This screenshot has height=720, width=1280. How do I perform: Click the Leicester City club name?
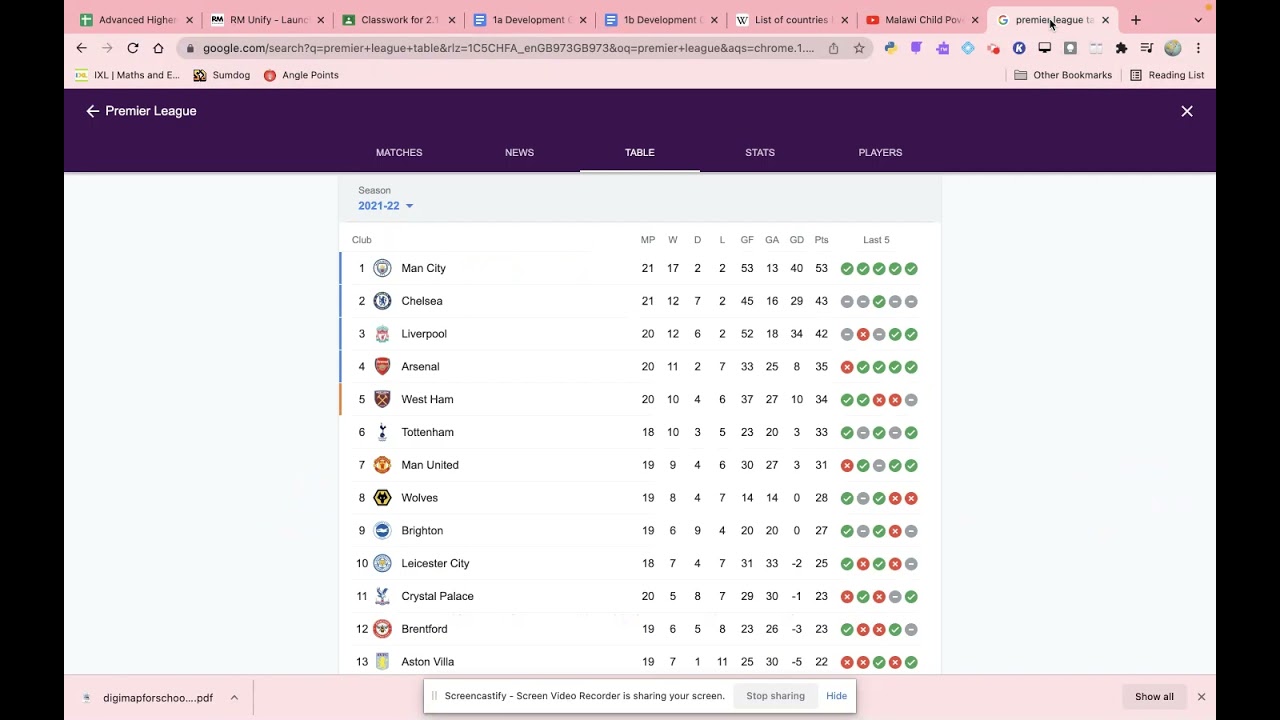click(435, 564)
